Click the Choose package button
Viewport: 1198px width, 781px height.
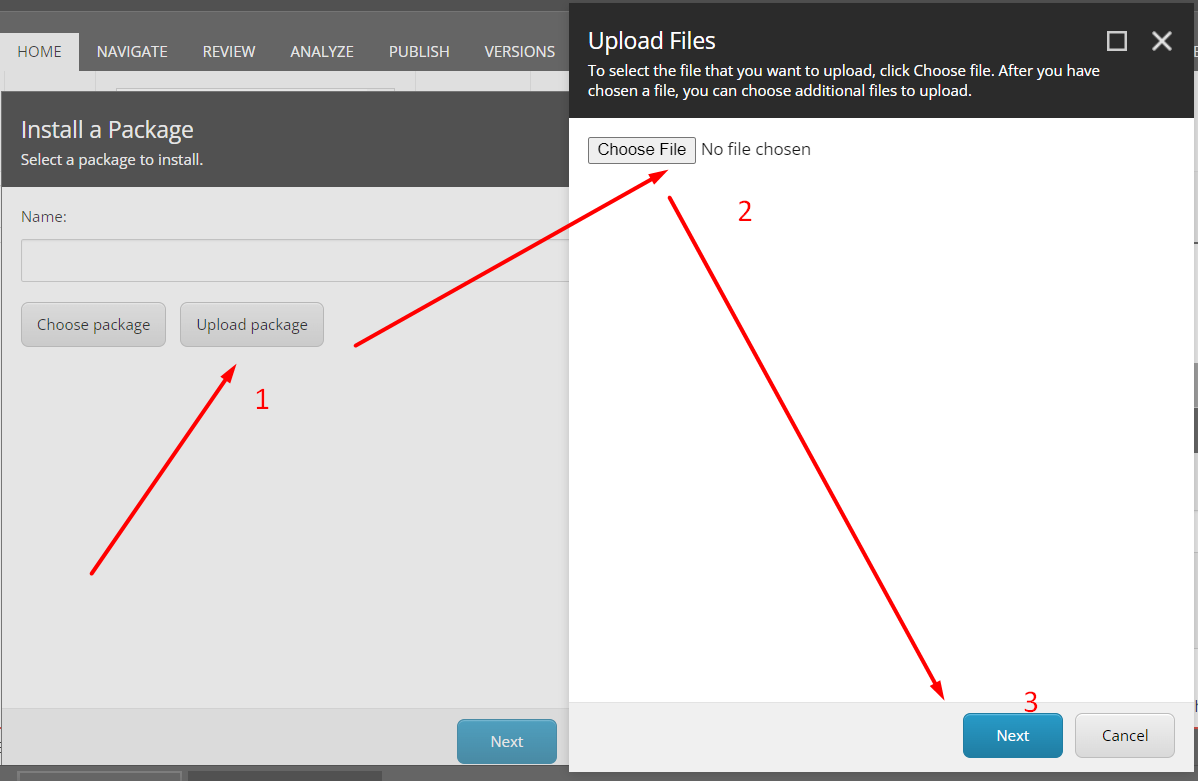93,325
